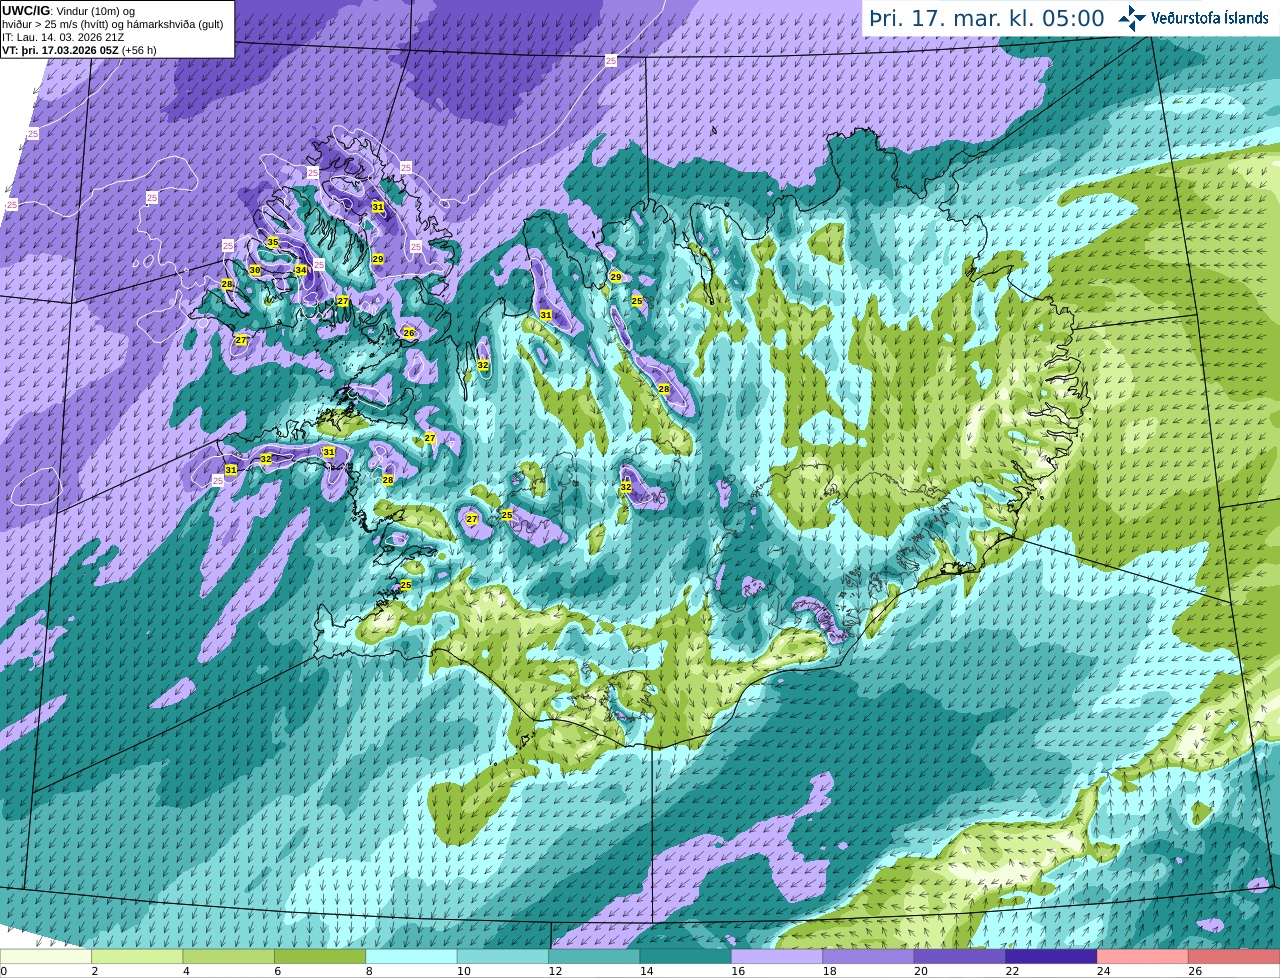The height and width of the screenshot is (978, 1280).
Task: Select the 6–8 m/s olive green swatch
Action: (x=320, y=956)
